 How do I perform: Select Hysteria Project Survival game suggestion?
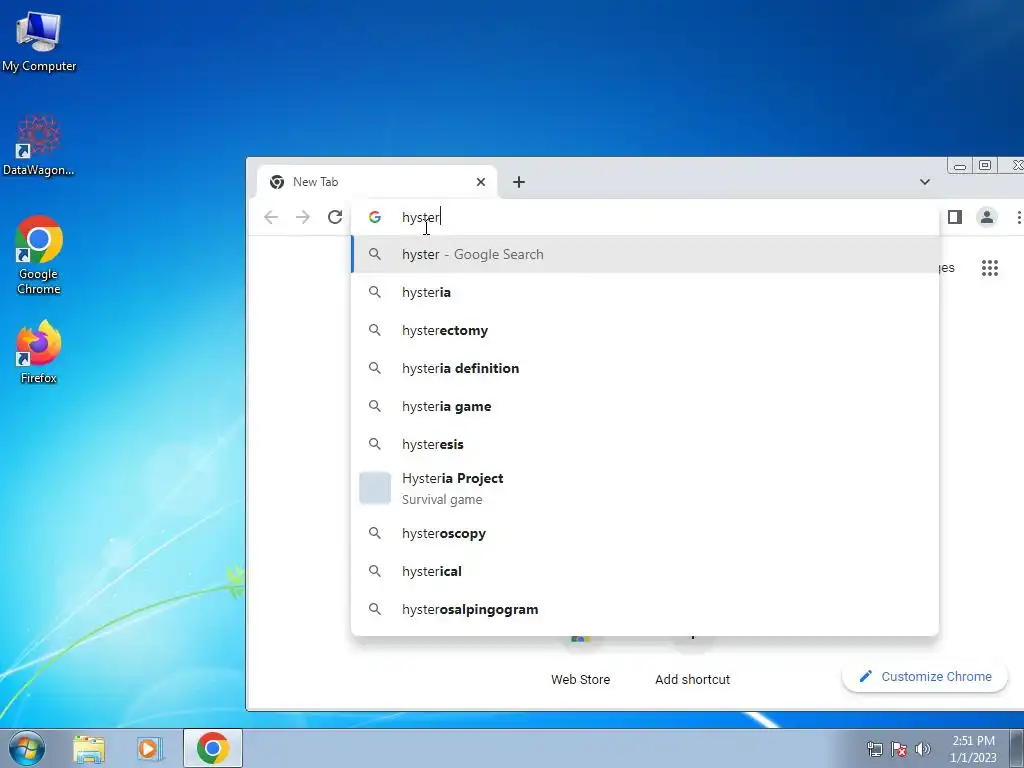click(645, 488)
